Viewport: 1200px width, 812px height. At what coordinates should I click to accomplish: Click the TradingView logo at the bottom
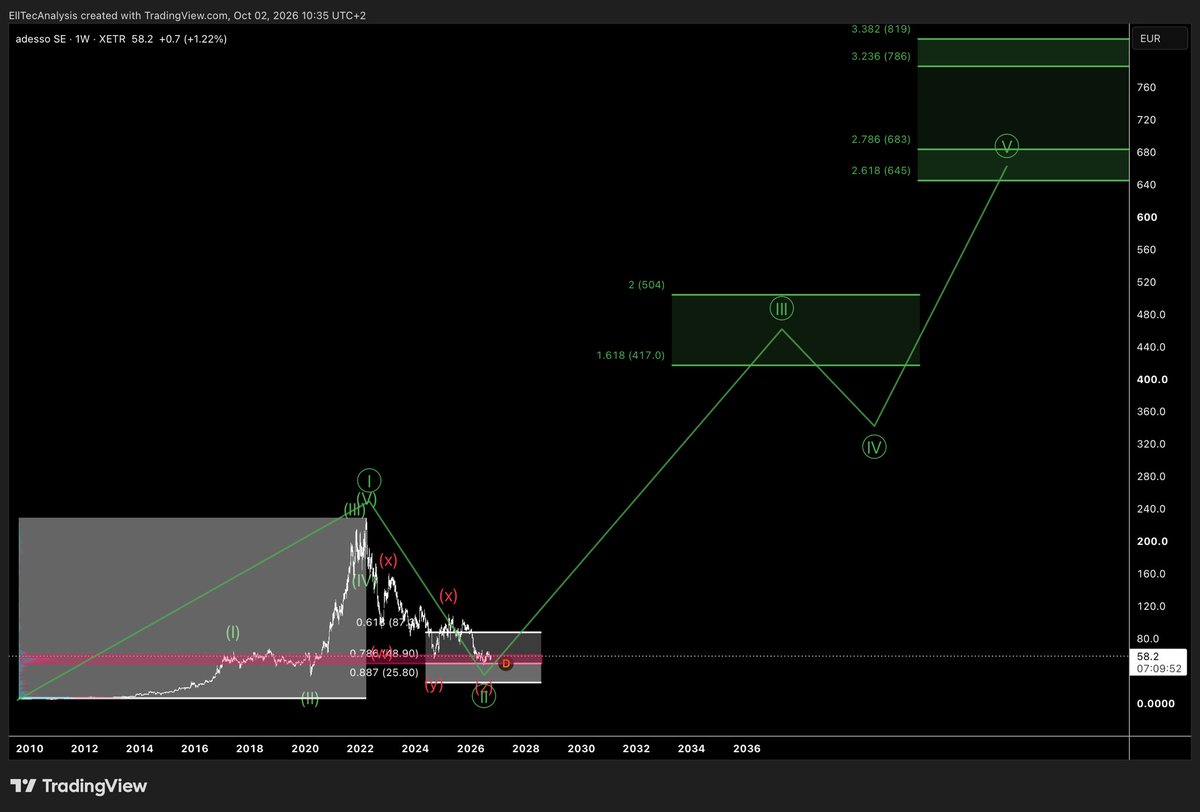point(79,786)
